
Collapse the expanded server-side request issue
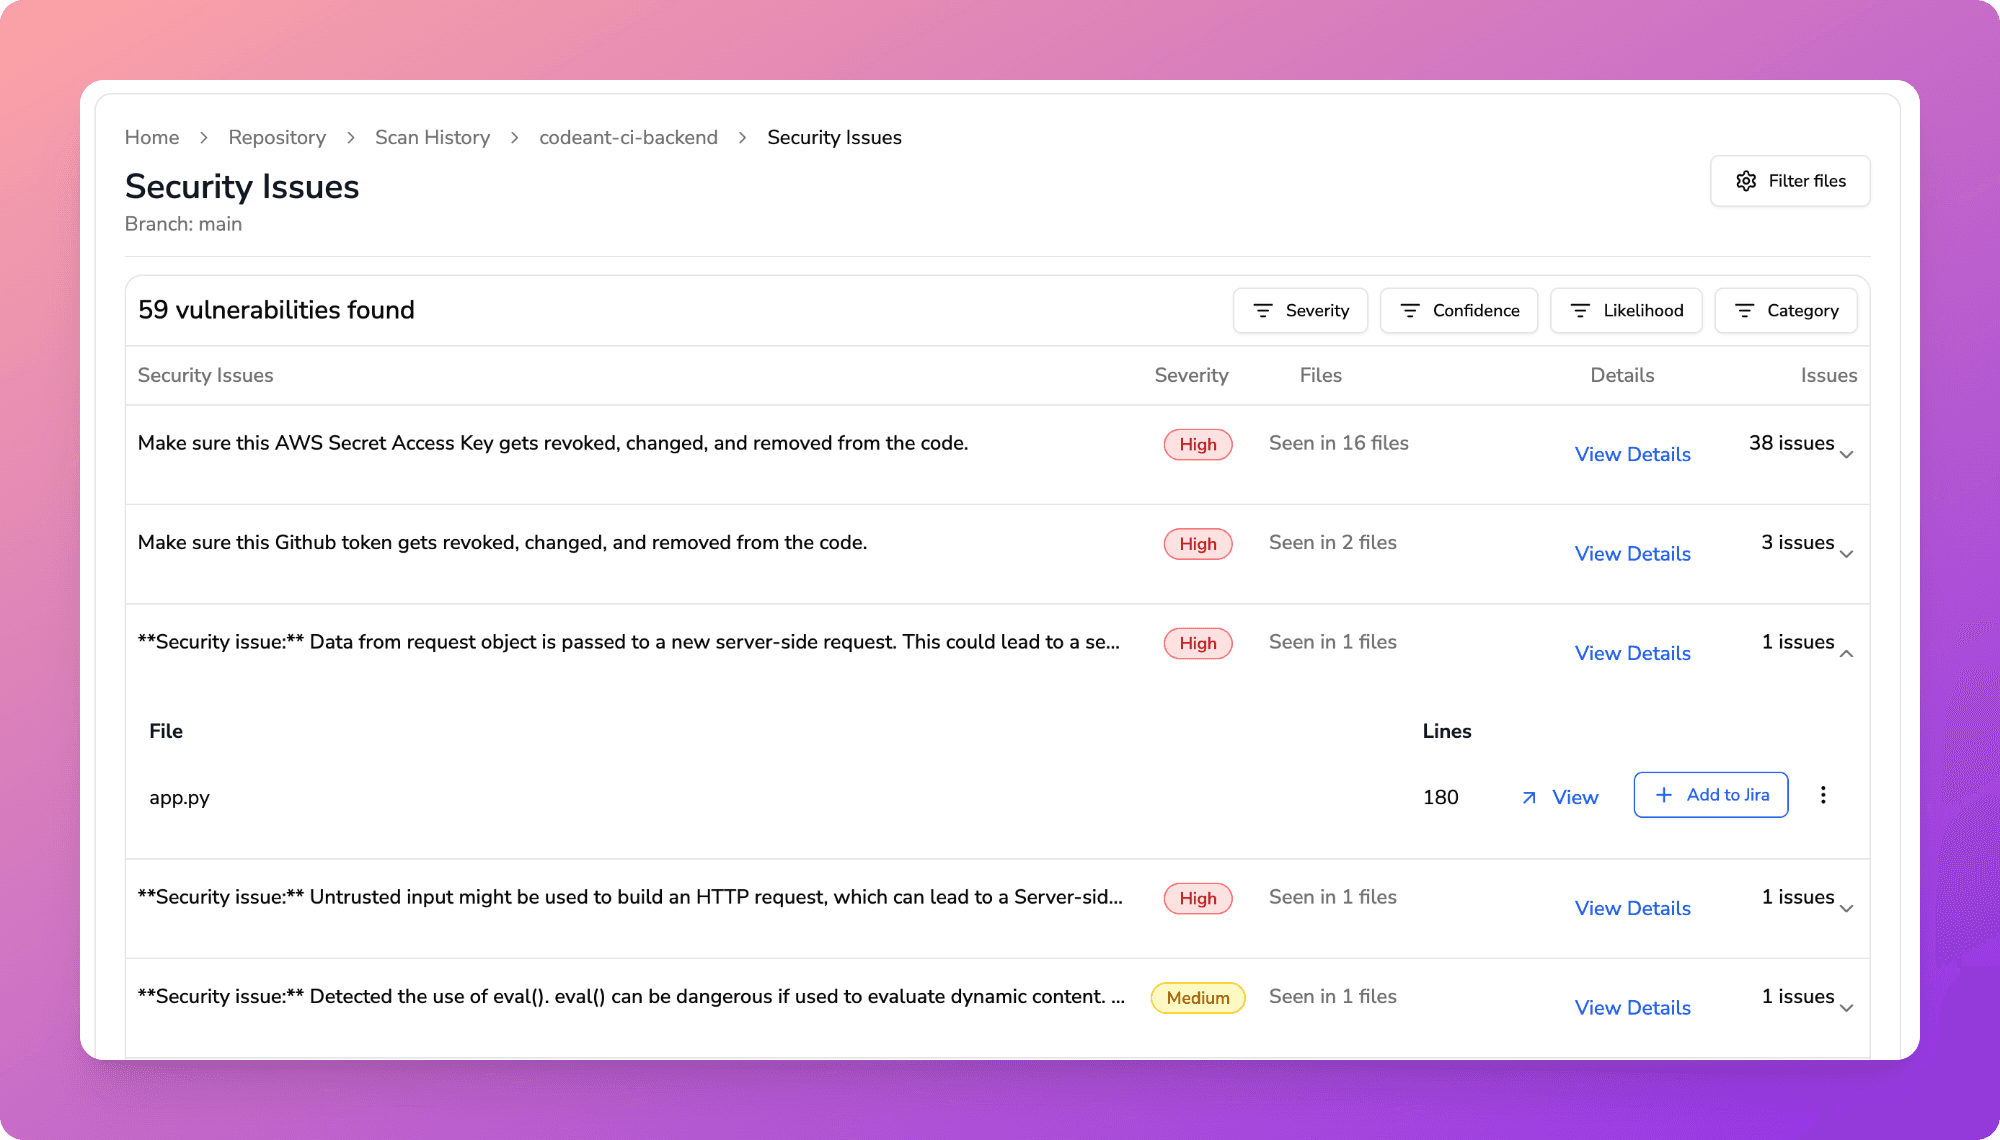(x=1846, y=654)
